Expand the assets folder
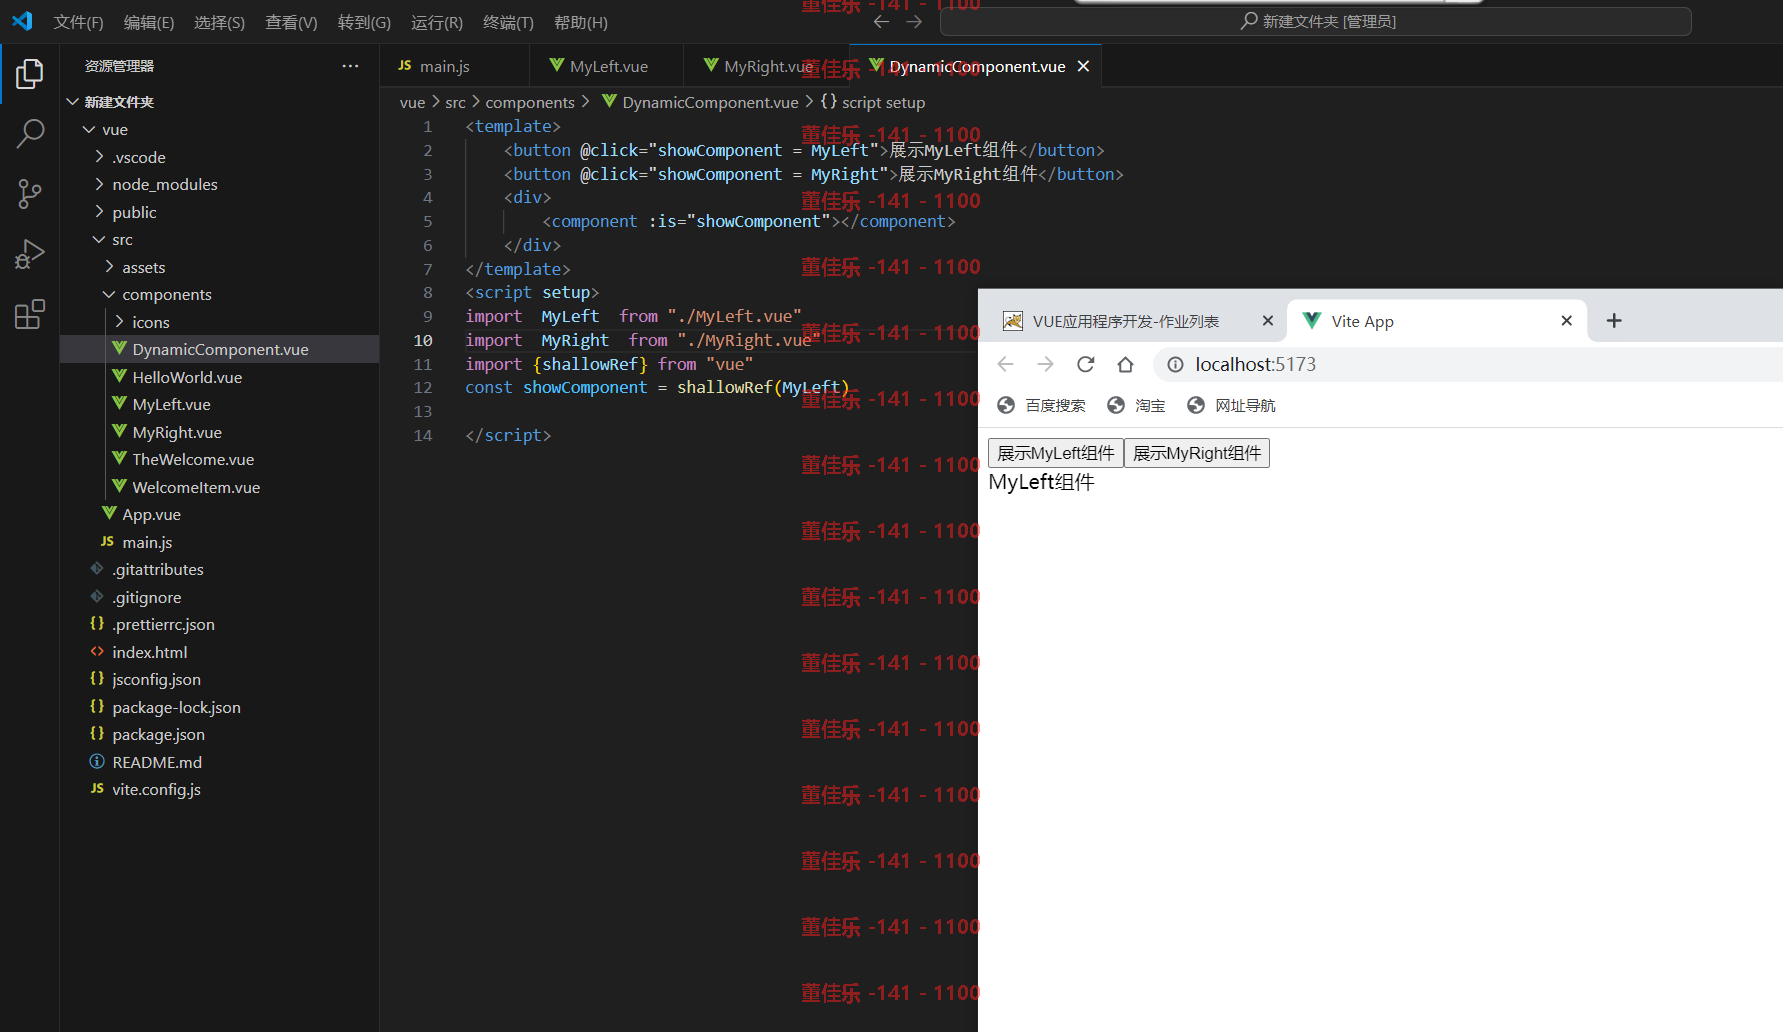1783x1032 pixels. [219, 267]
